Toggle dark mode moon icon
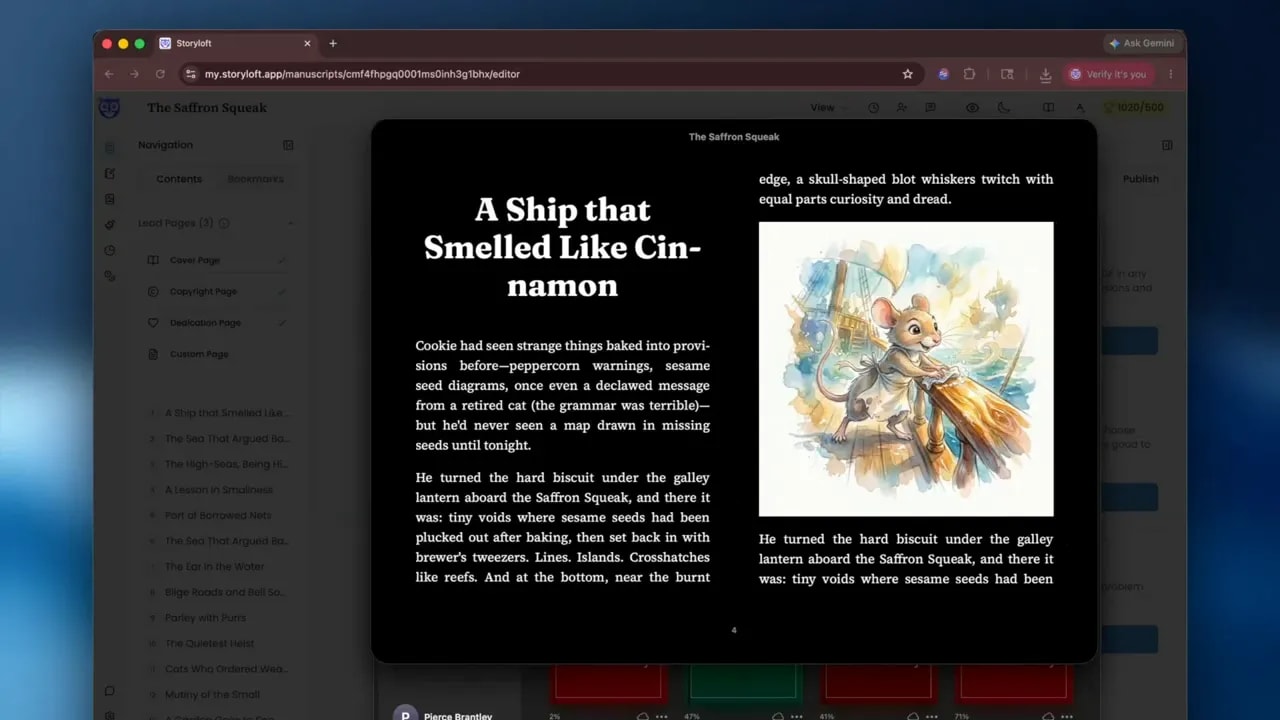 (1004, 108)
